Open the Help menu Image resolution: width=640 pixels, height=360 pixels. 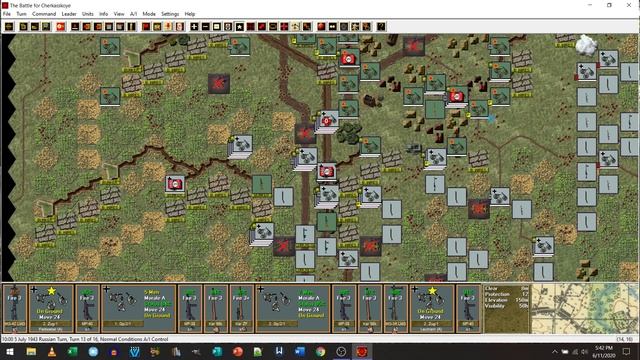(x=190, y=14)
